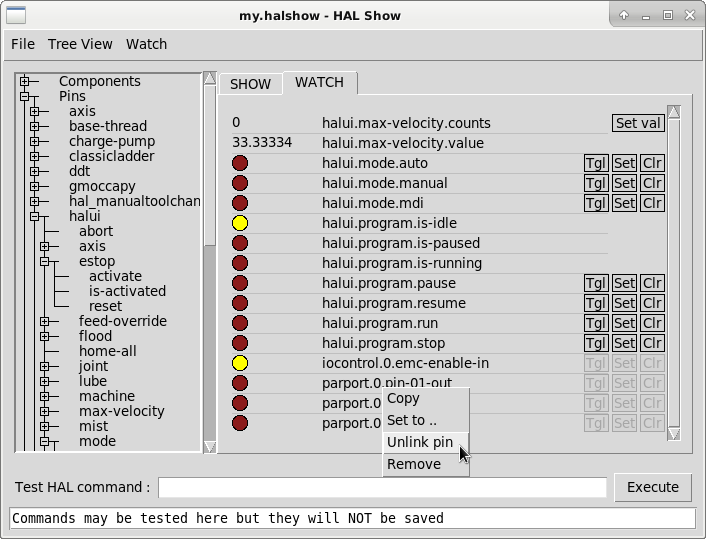Screen dimensions: 706x539
Task: Switch to the SHOW tab
Action: 250,84
